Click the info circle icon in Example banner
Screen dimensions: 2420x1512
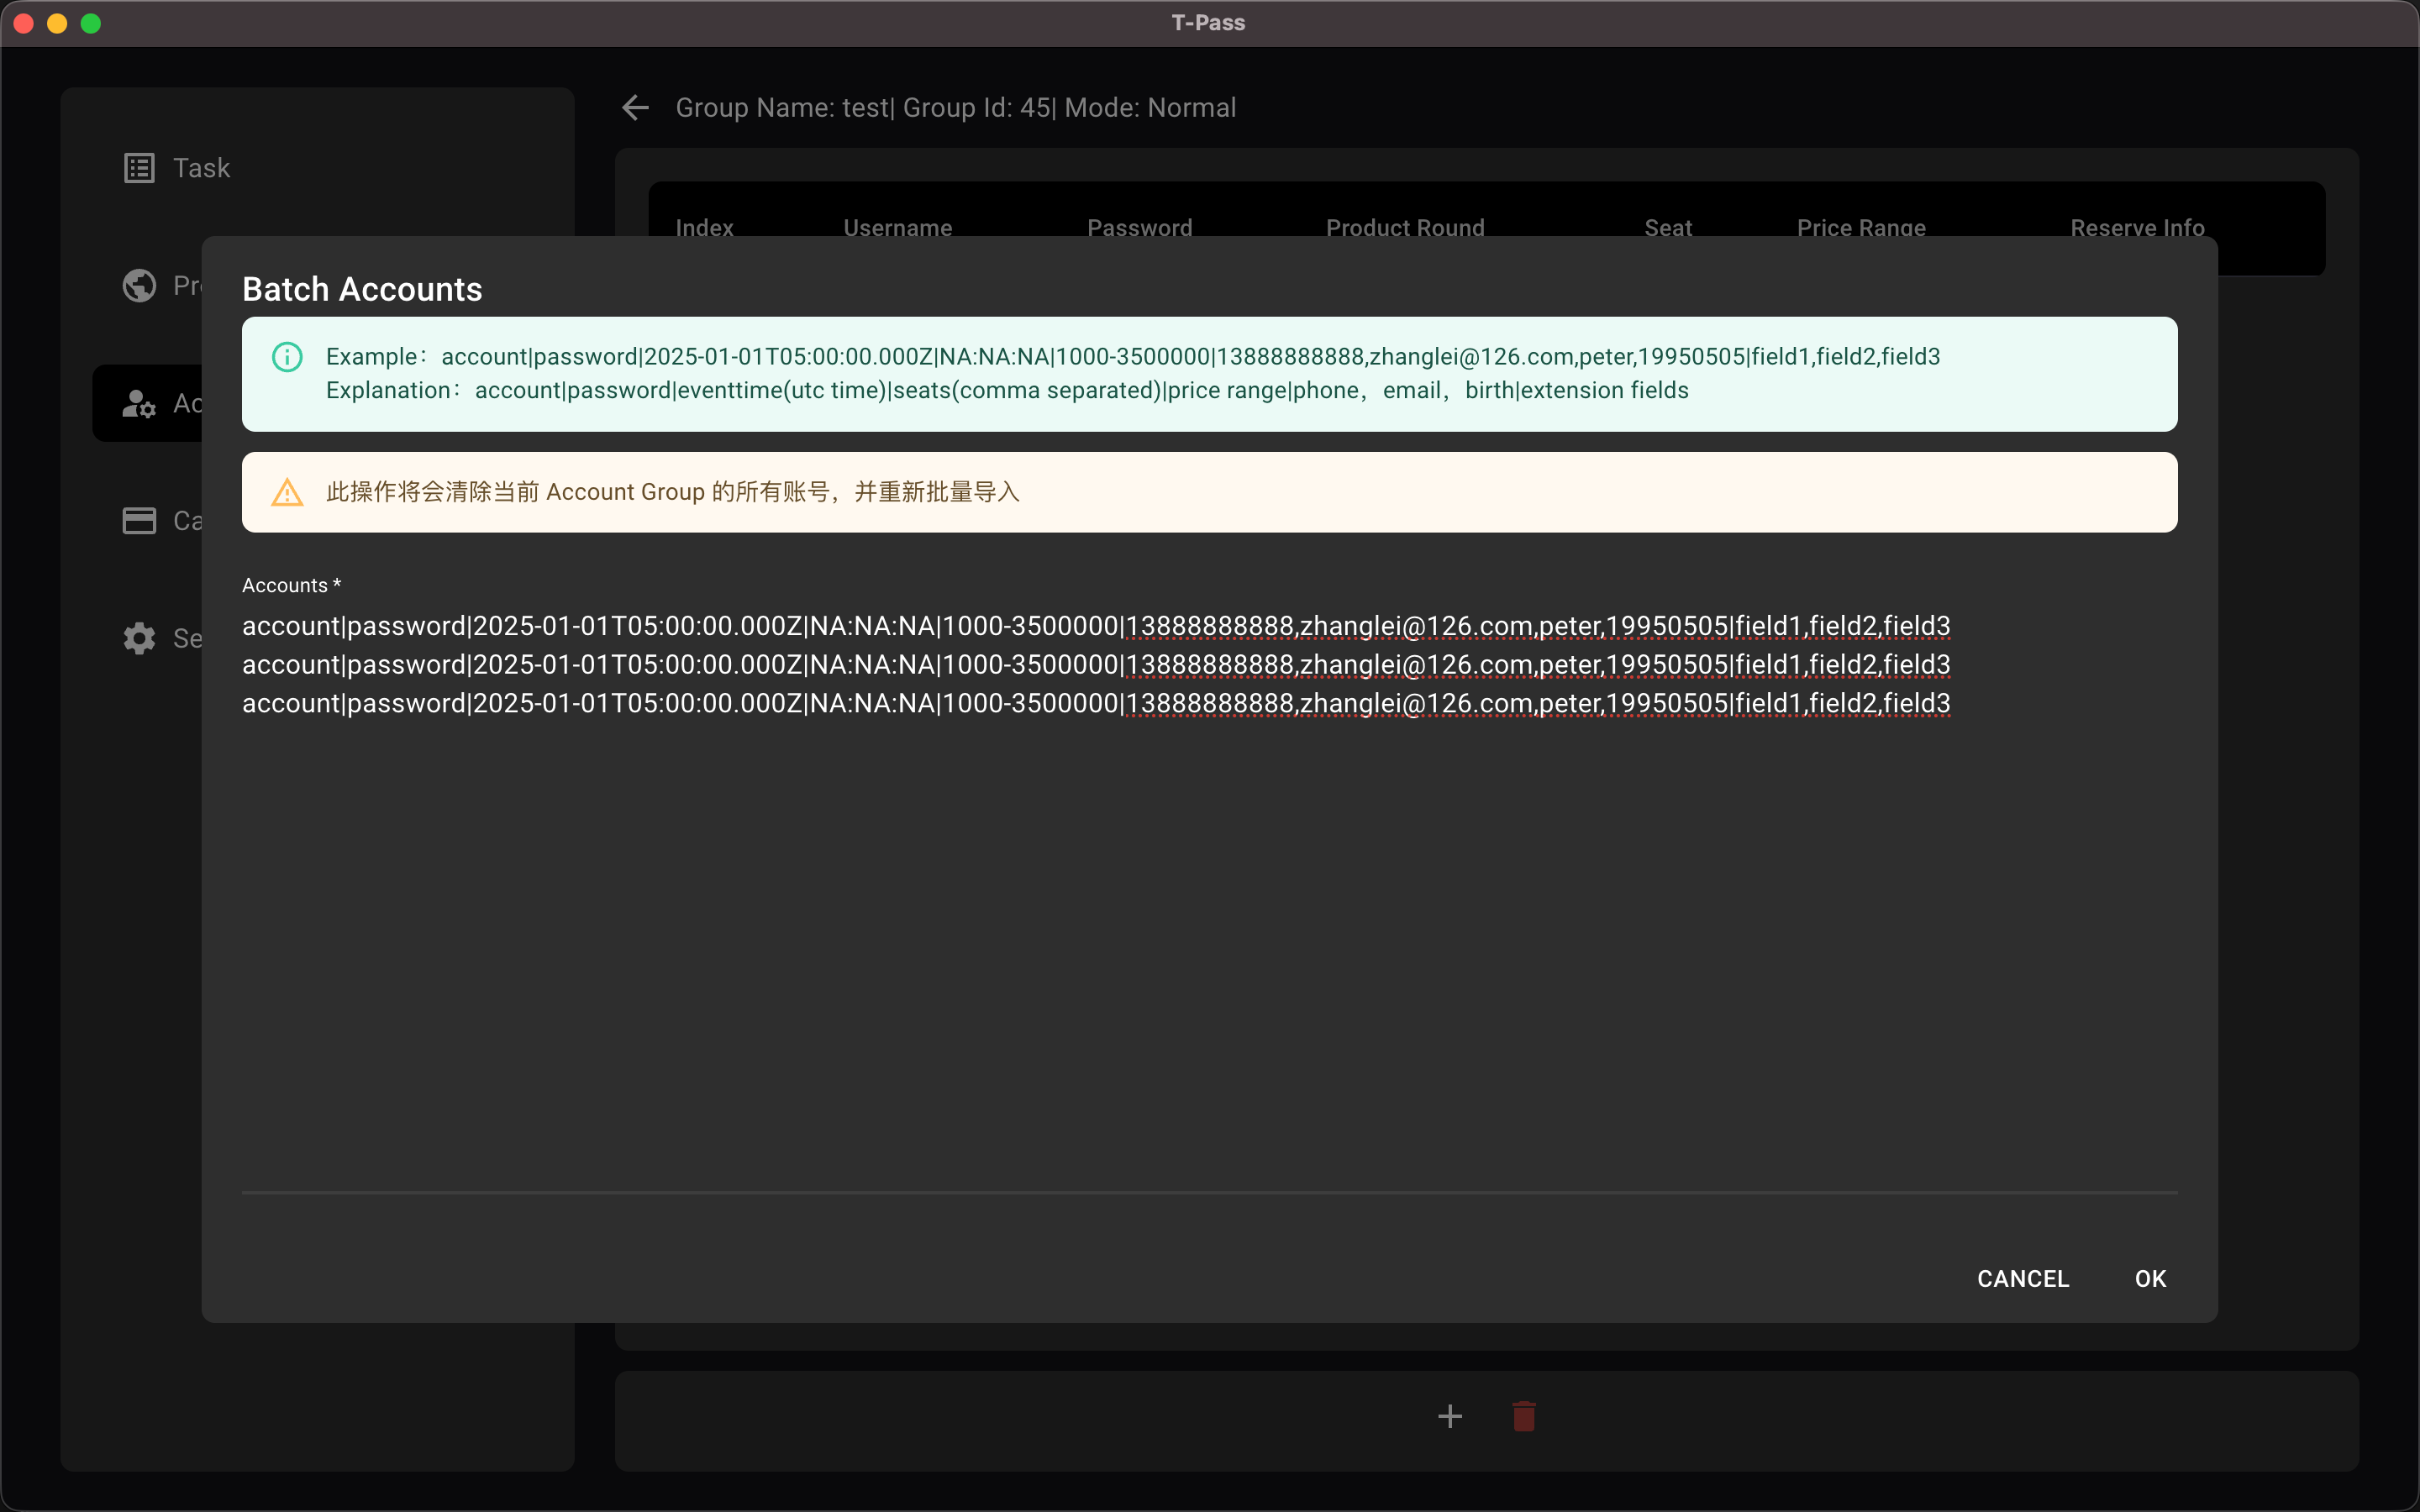pyautogui.click(x=287, y=357)
